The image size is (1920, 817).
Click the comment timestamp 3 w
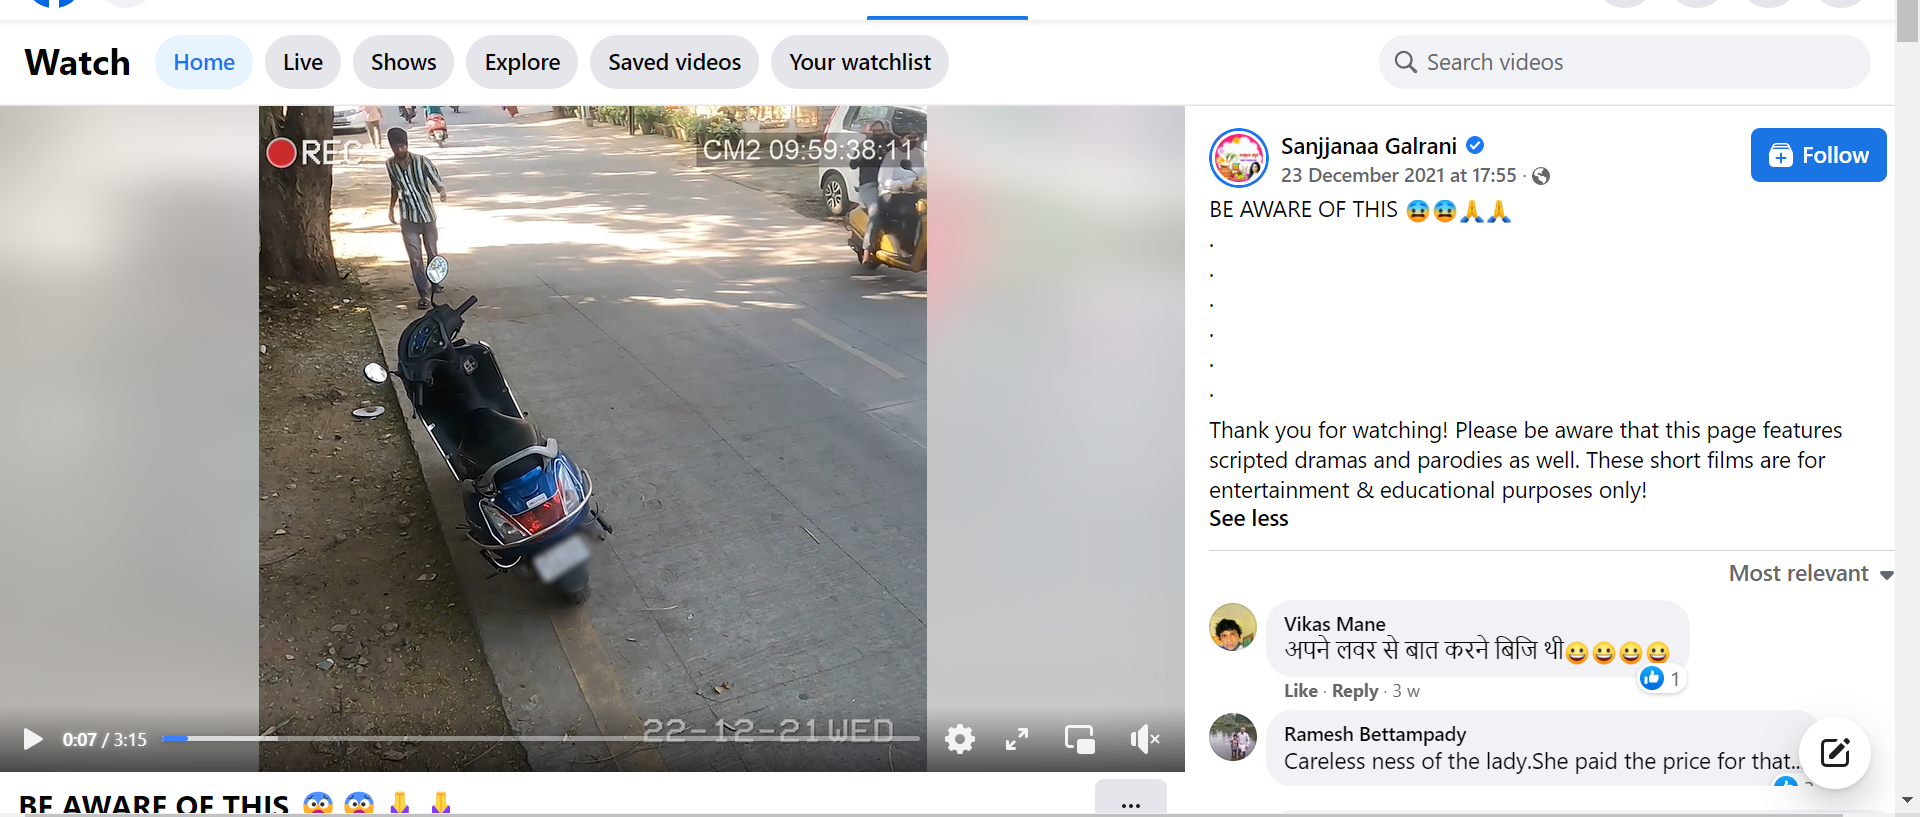(1406, 691)
